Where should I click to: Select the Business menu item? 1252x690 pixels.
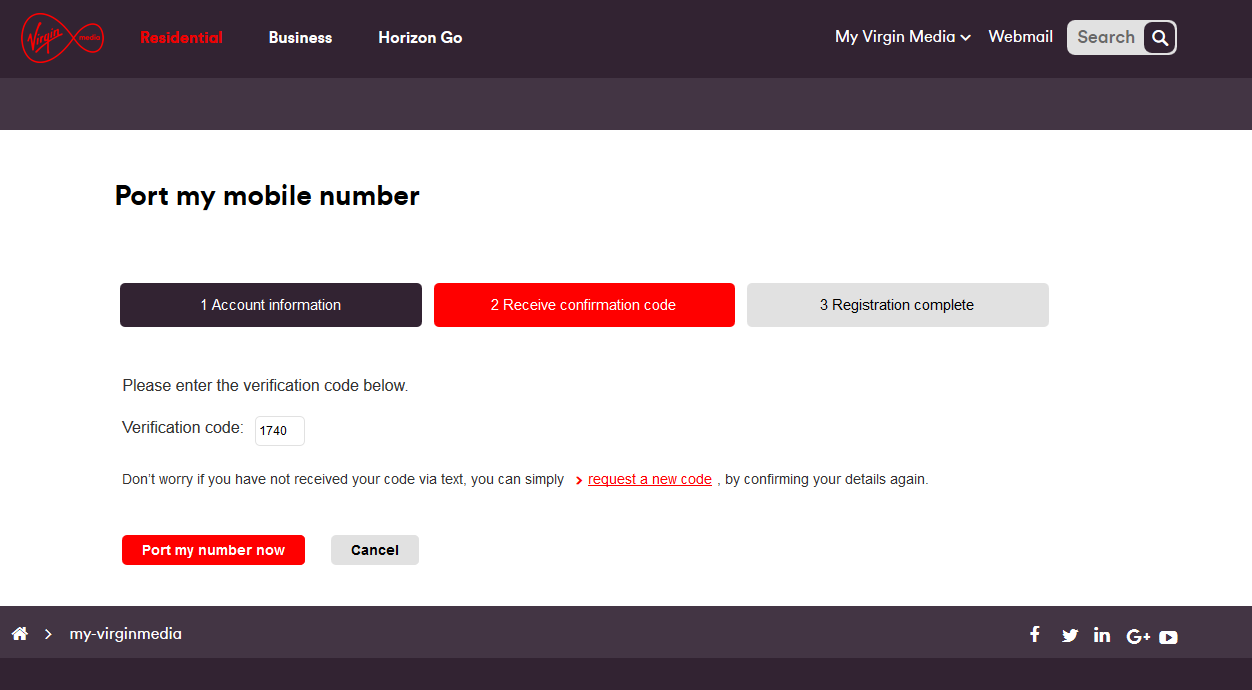pyautogui.click(x=300, y=38)
